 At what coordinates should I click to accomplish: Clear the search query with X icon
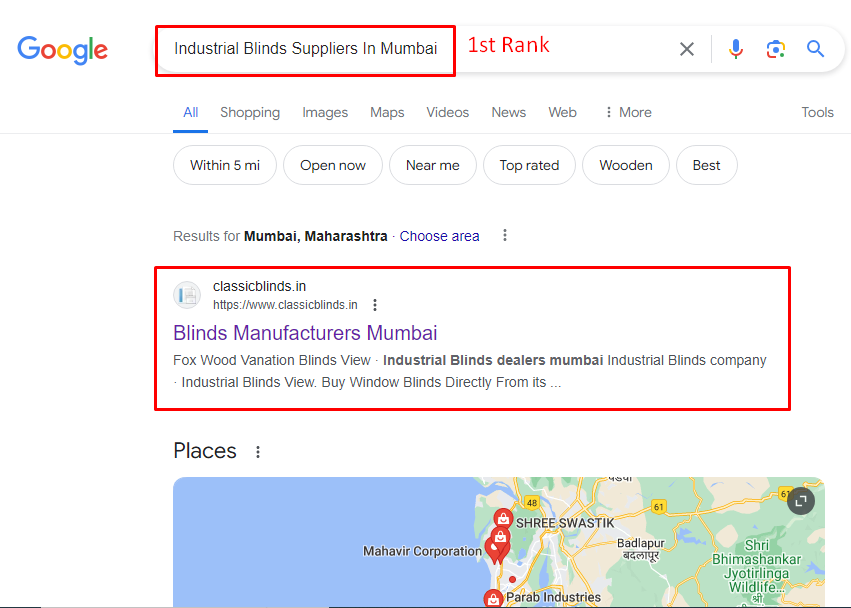(687, 49)
